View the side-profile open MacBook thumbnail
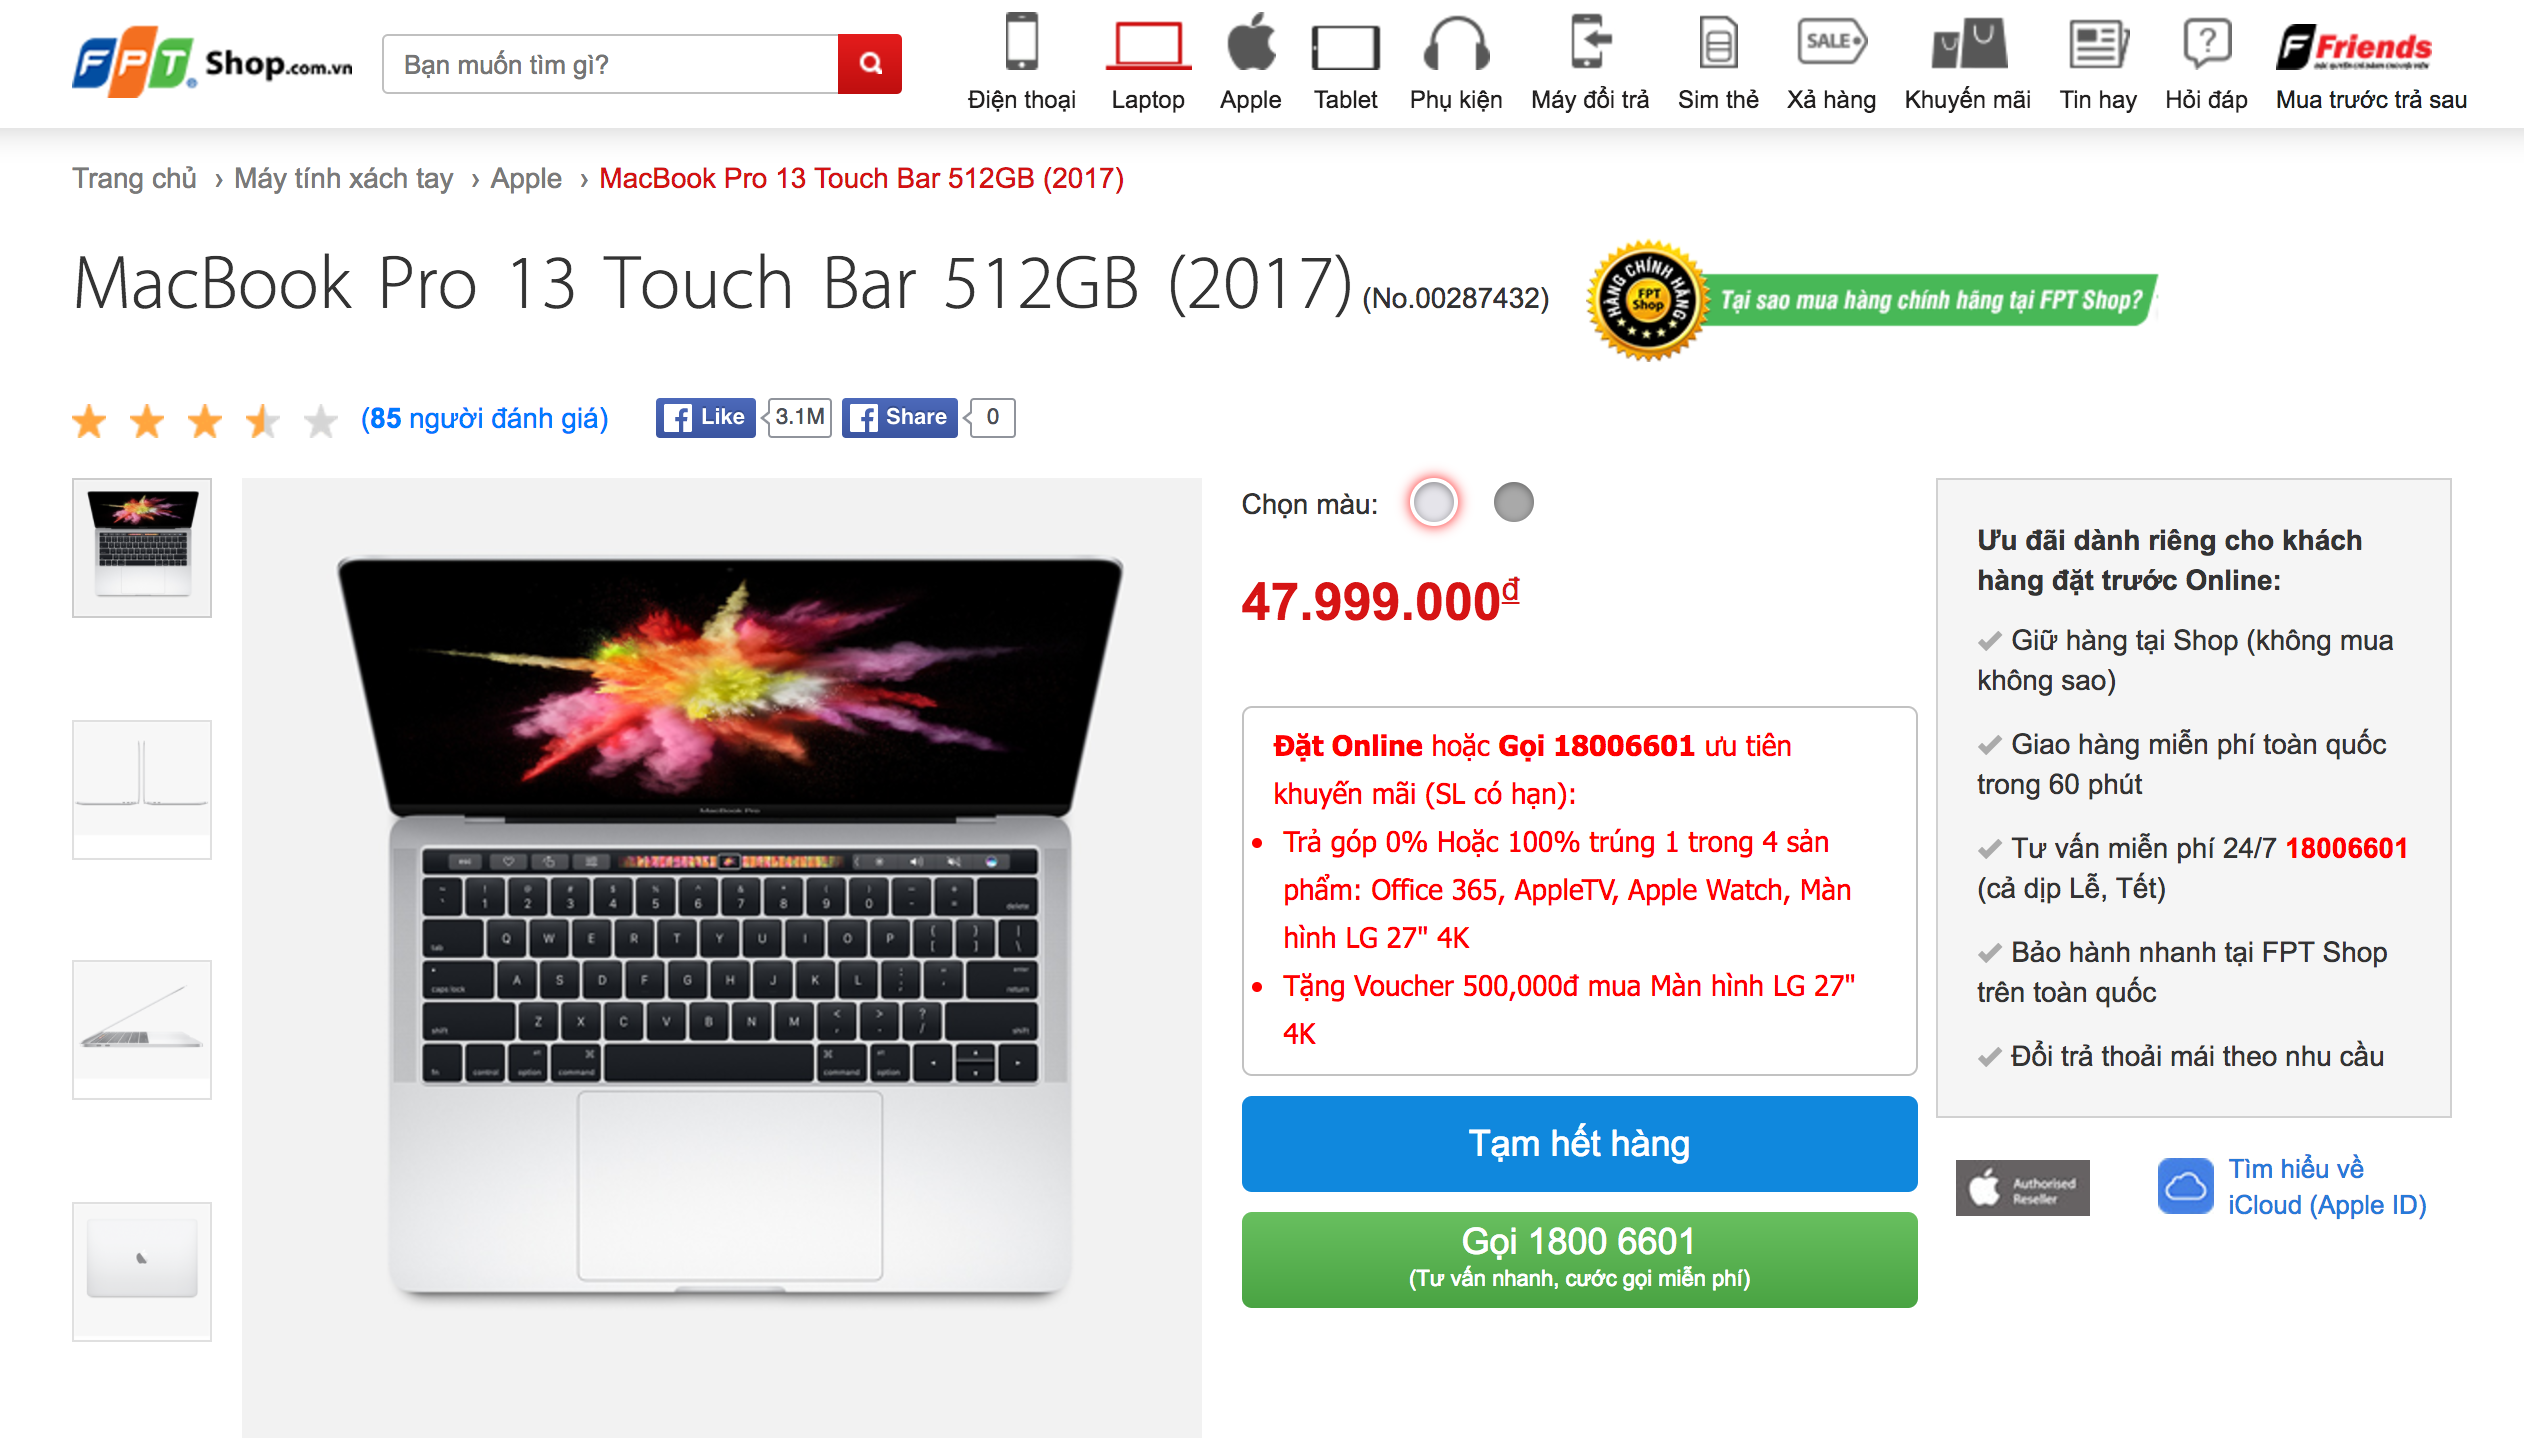Viewport: 2524px width, 1456px height. (142, 1030)
